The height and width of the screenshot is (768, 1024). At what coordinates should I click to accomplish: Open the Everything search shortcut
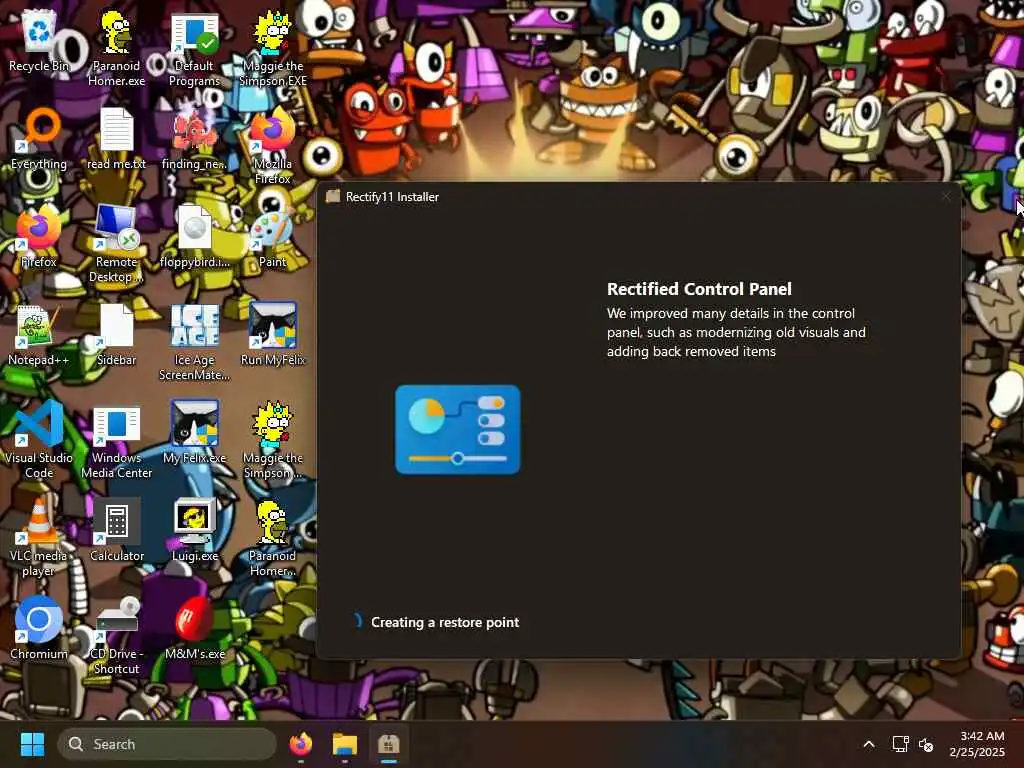tap(39, 138)
